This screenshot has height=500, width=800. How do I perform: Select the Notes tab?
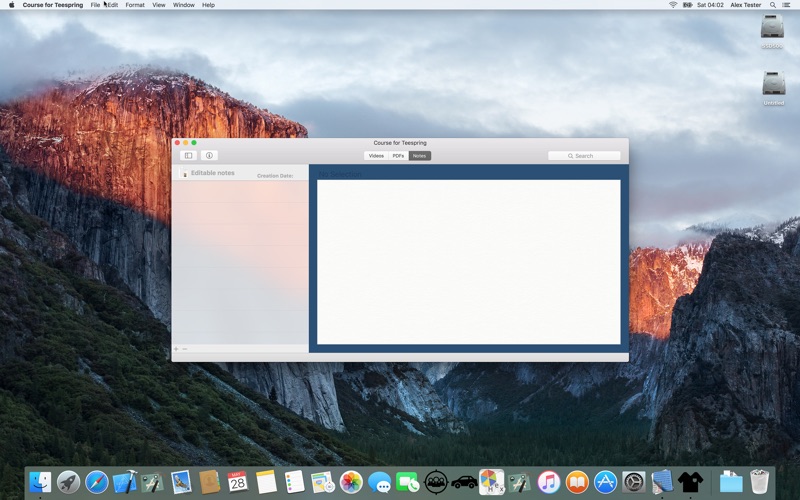pos(420,156)
